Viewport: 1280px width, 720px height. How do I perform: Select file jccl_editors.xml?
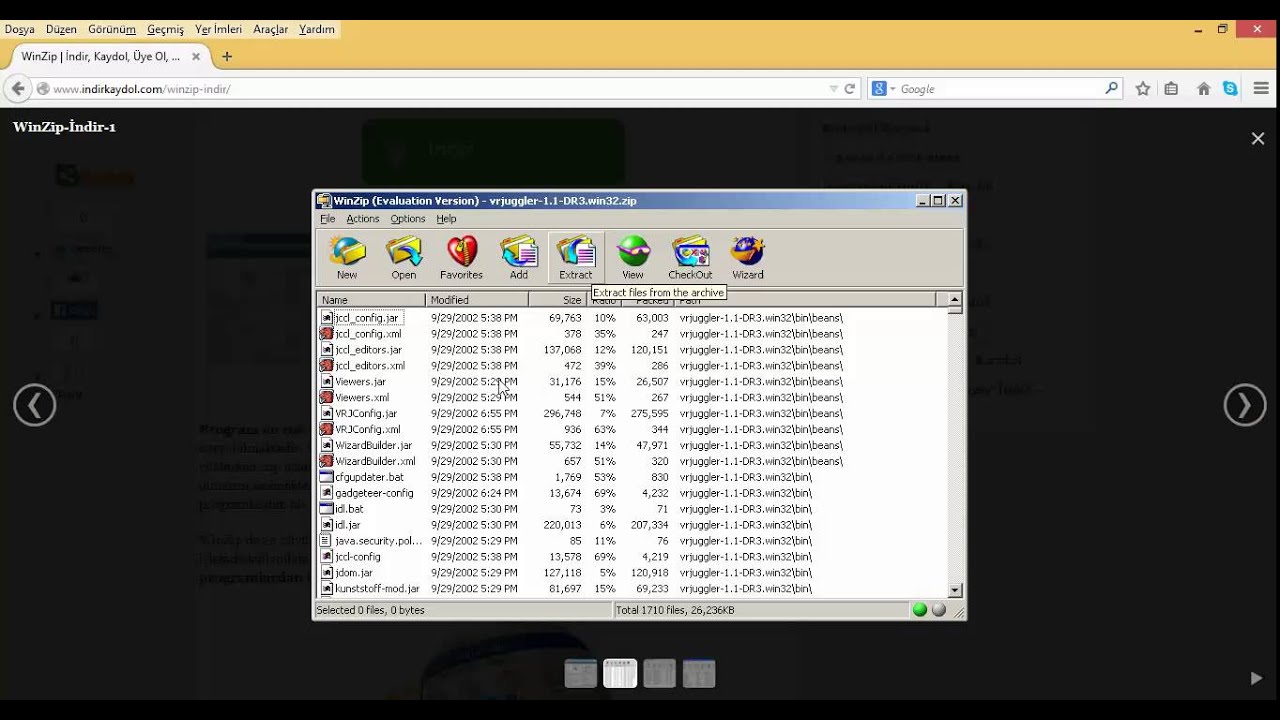click(362, 366)
